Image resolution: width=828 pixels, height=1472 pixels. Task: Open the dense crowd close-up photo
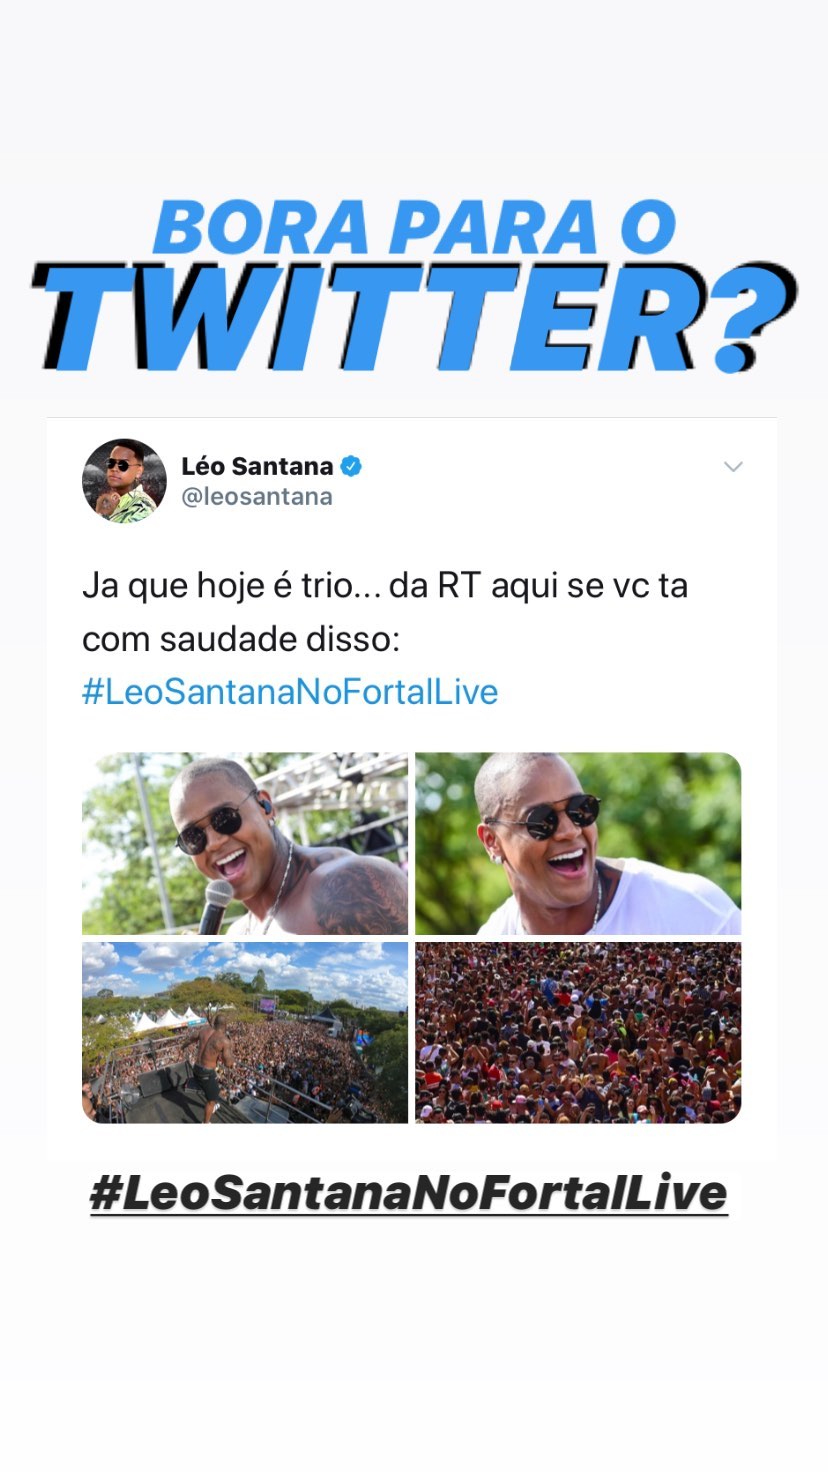[578, 1032]
